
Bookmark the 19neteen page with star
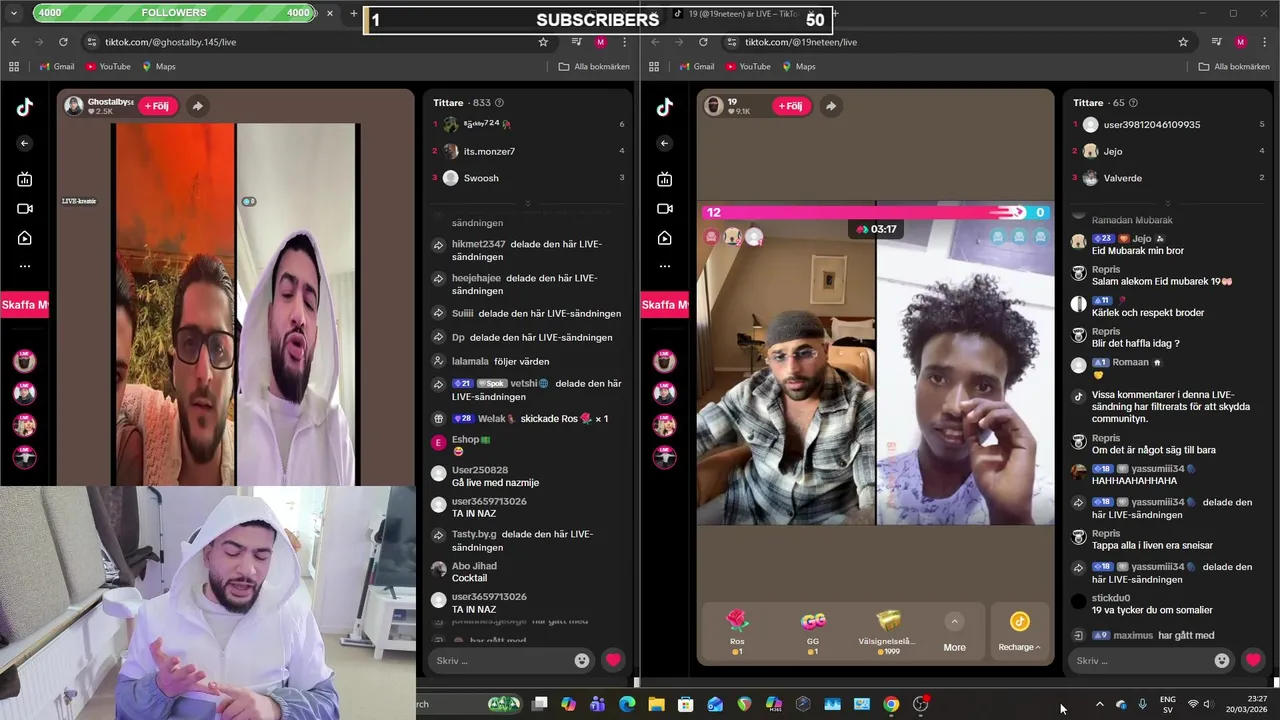click(1183, 42)
